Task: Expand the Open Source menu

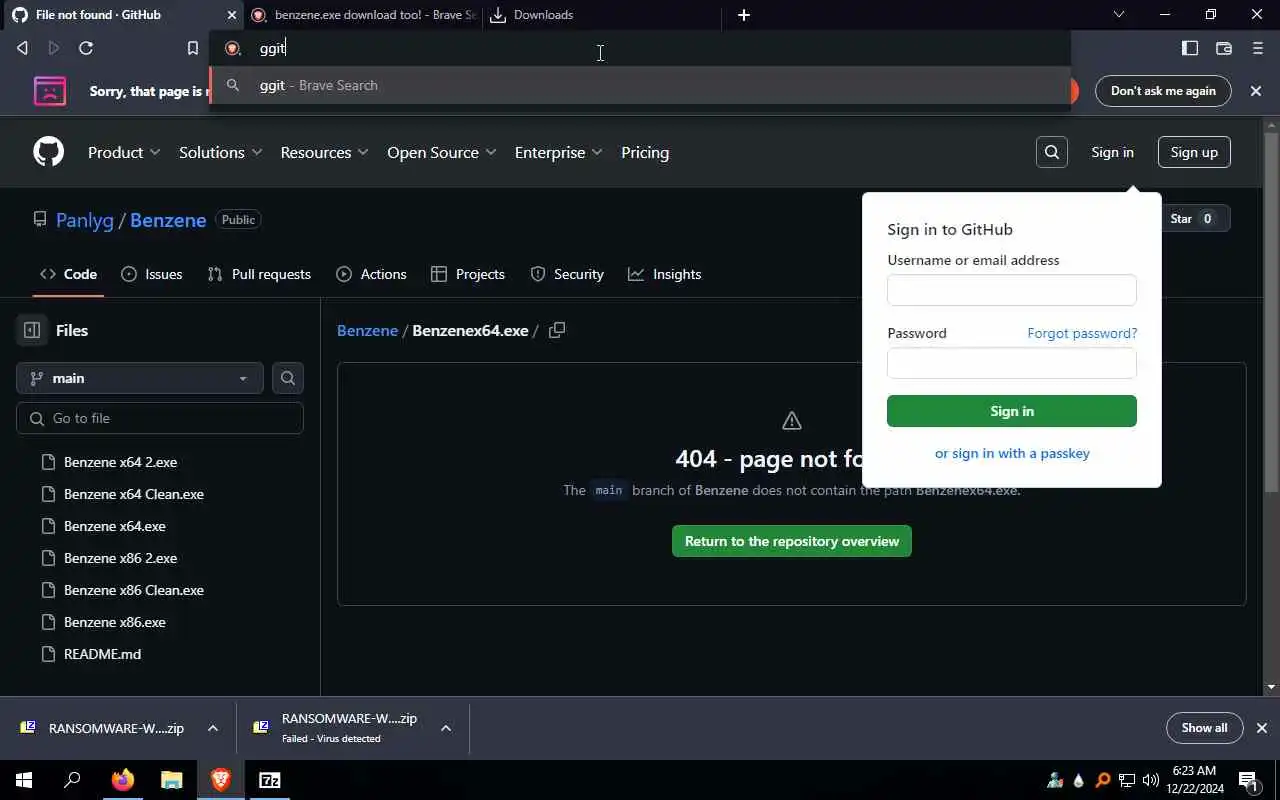Action: click(x=441, y=152)
